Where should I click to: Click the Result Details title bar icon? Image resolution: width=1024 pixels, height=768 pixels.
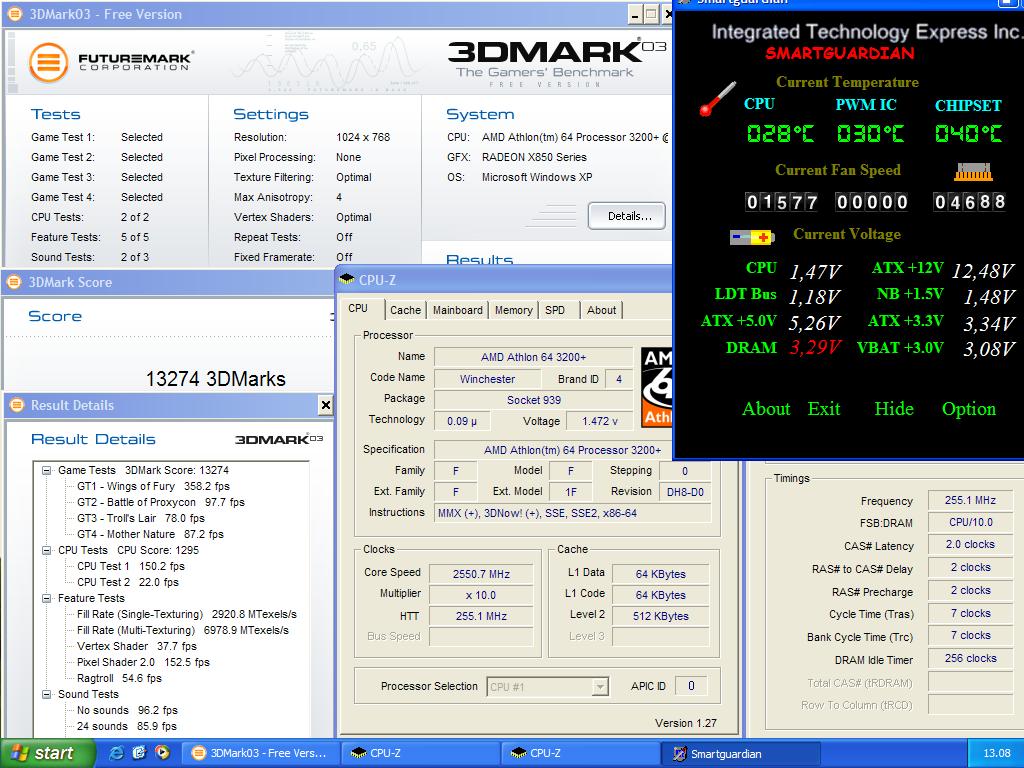(x=16, y=405)
